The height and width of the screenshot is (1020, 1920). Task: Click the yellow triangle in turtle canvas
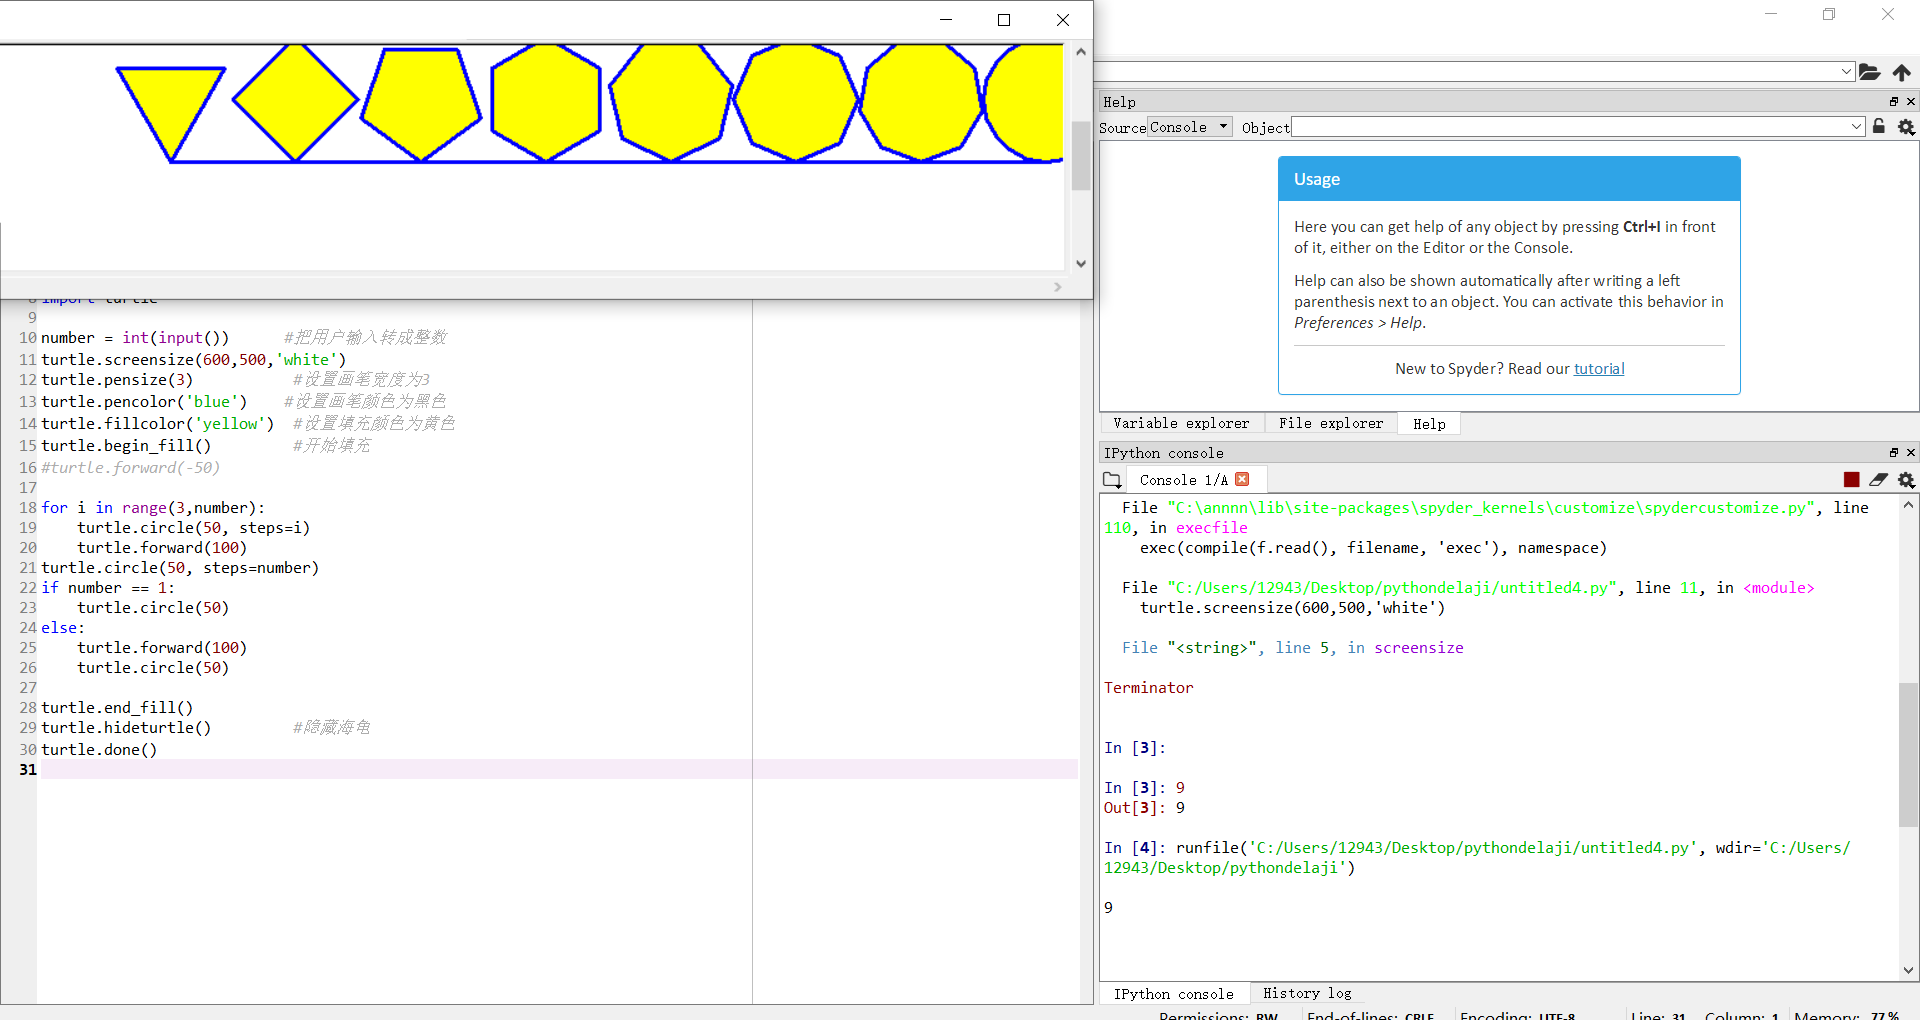(x=171, y=103)
